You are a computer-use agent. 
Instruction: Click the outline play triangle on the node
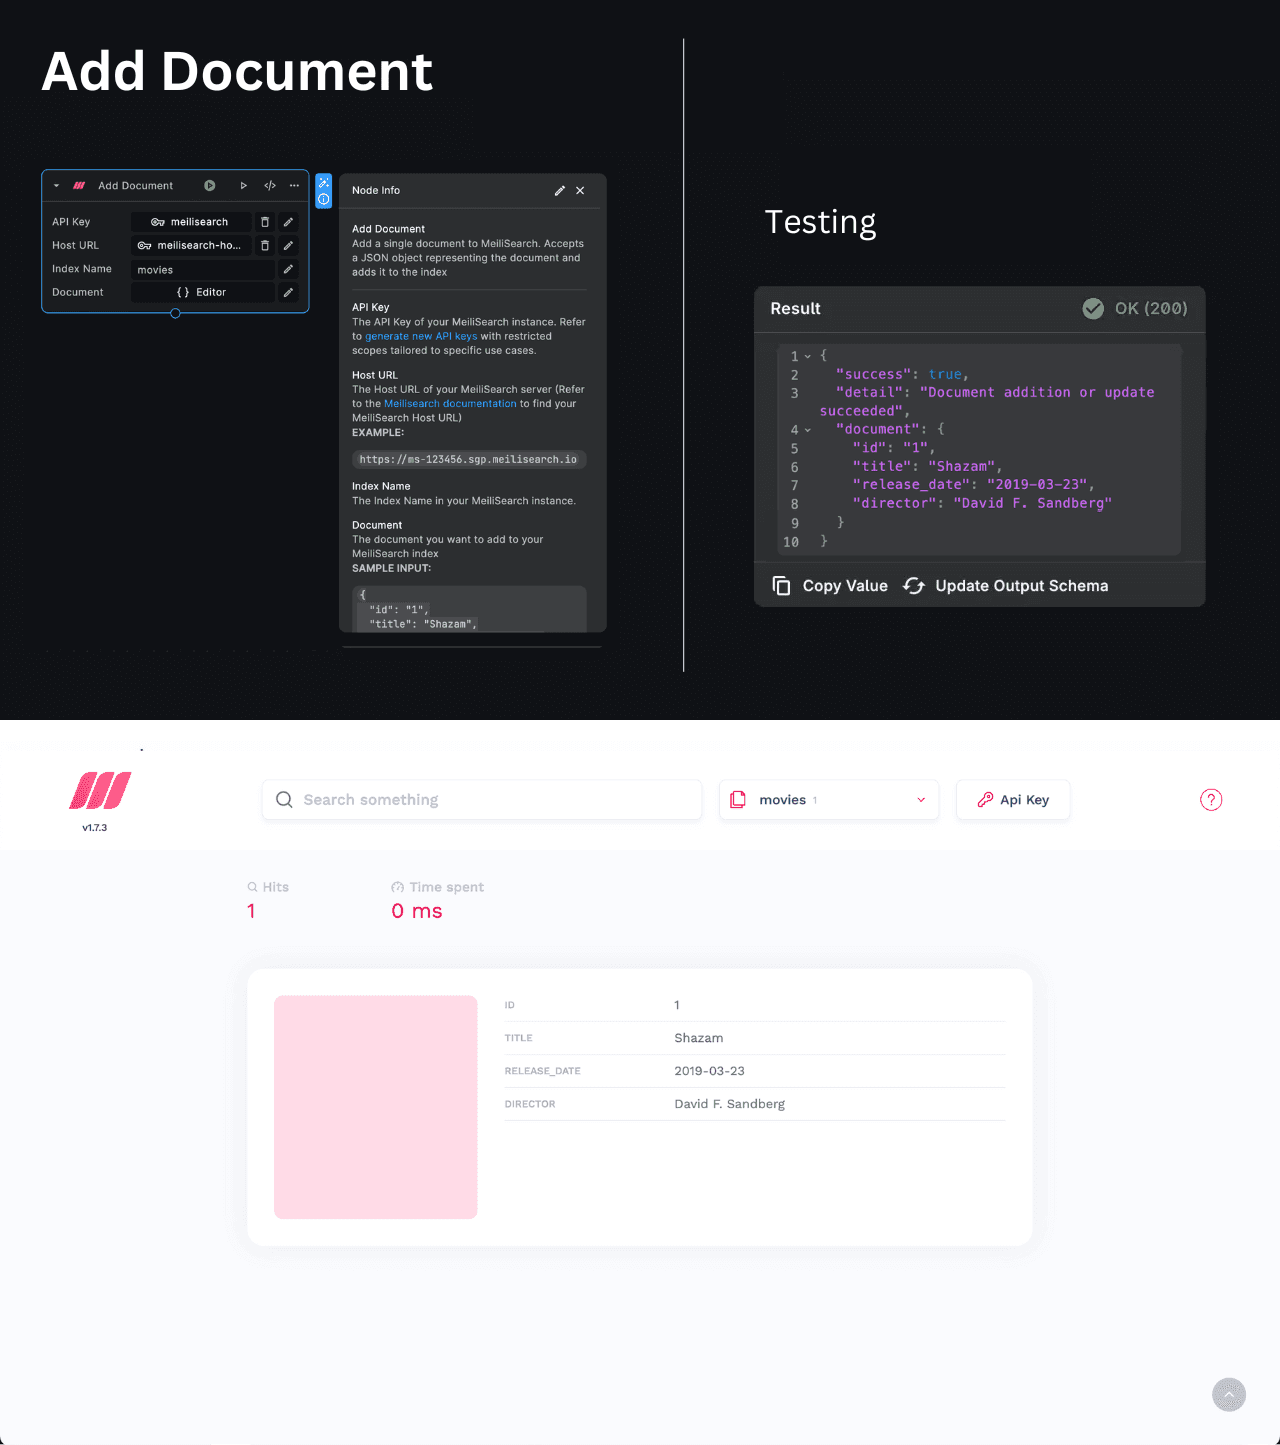(243, 186)
